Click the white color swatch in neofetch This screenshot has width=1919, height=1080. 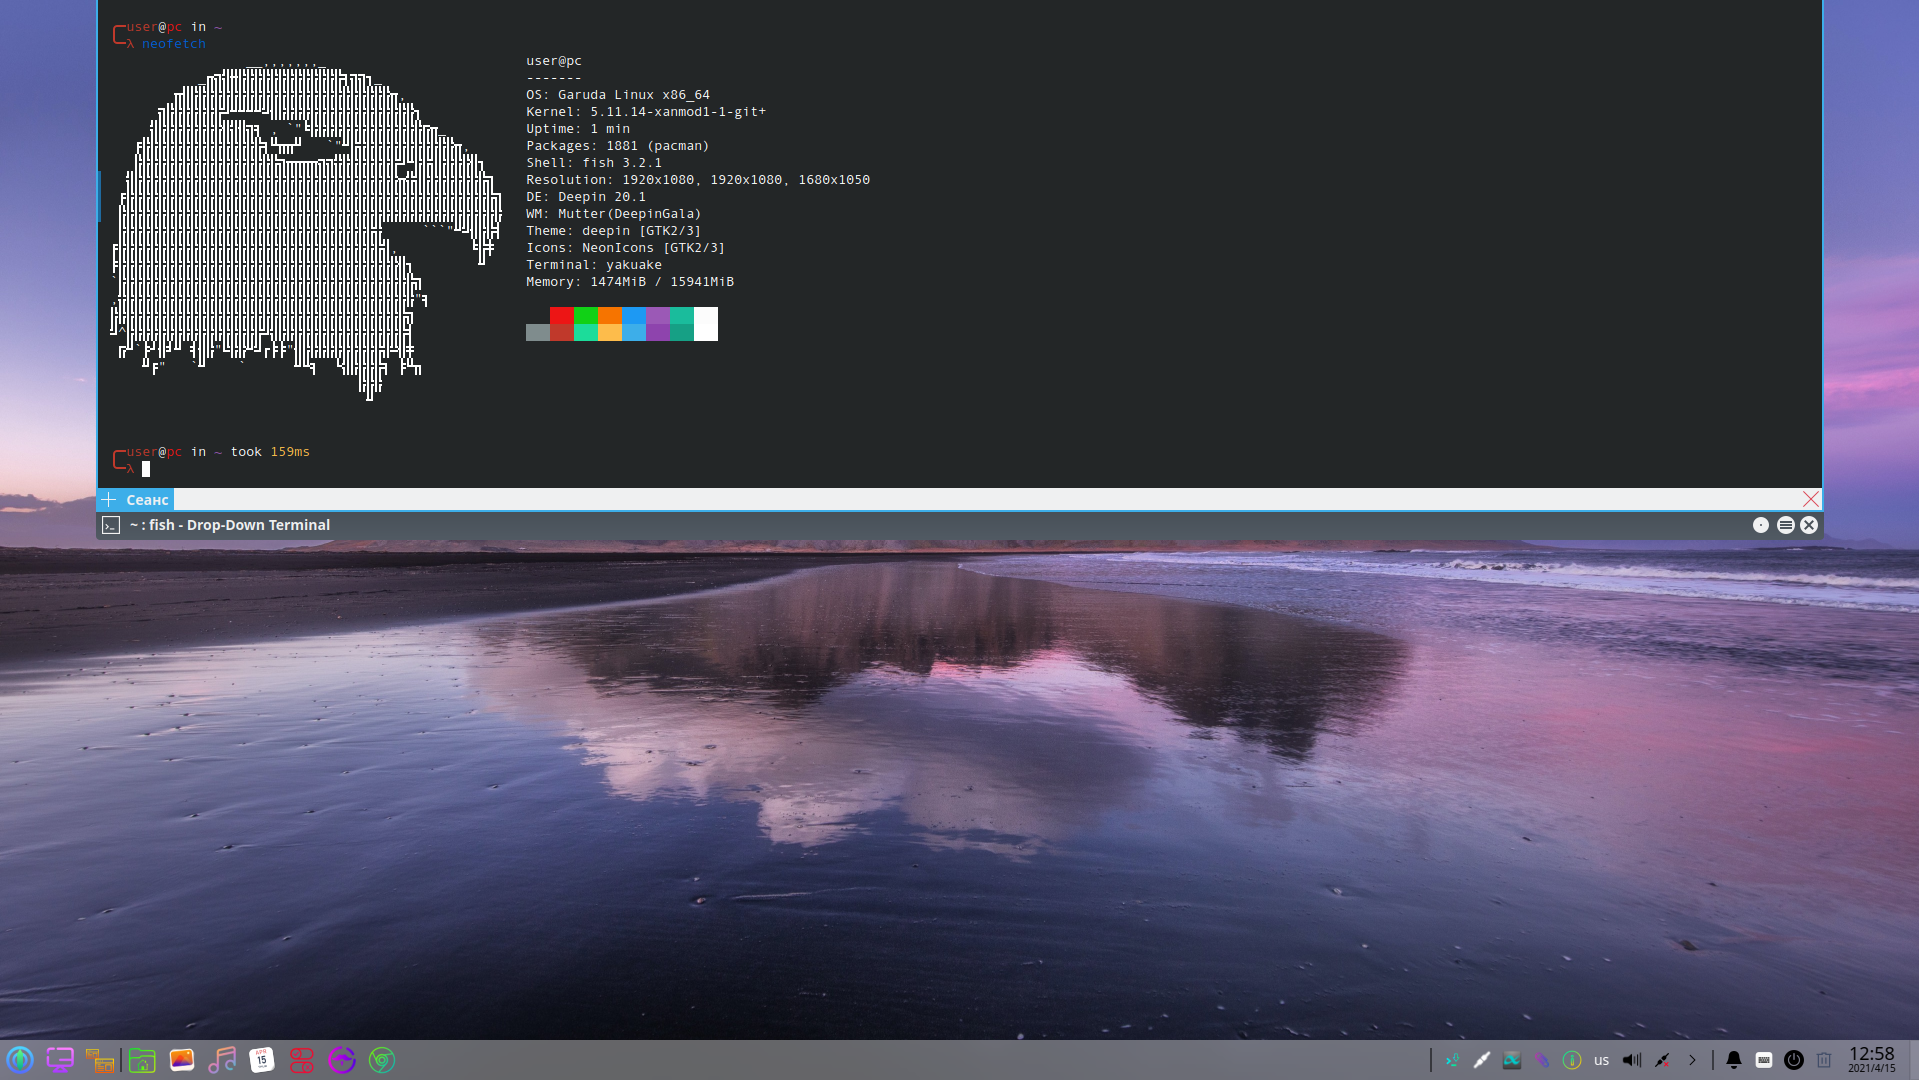pos(706,324)
